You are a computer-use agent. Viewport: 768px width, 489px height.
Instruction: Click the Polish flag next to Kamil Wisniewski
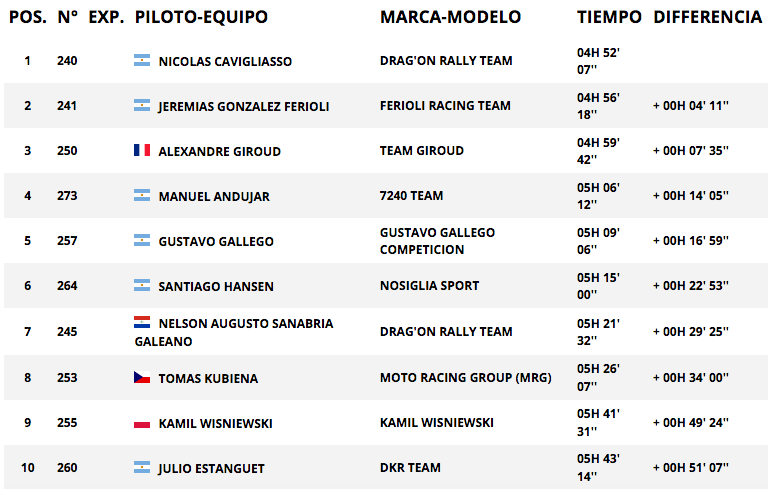tap(142, 422)
